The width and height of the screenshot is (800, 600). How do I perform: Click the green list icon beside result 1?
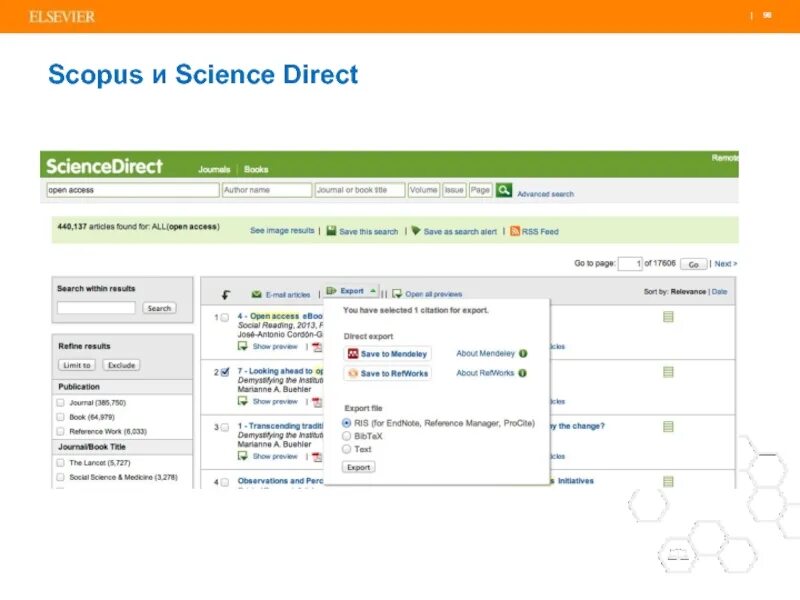[x=668, y=317]
